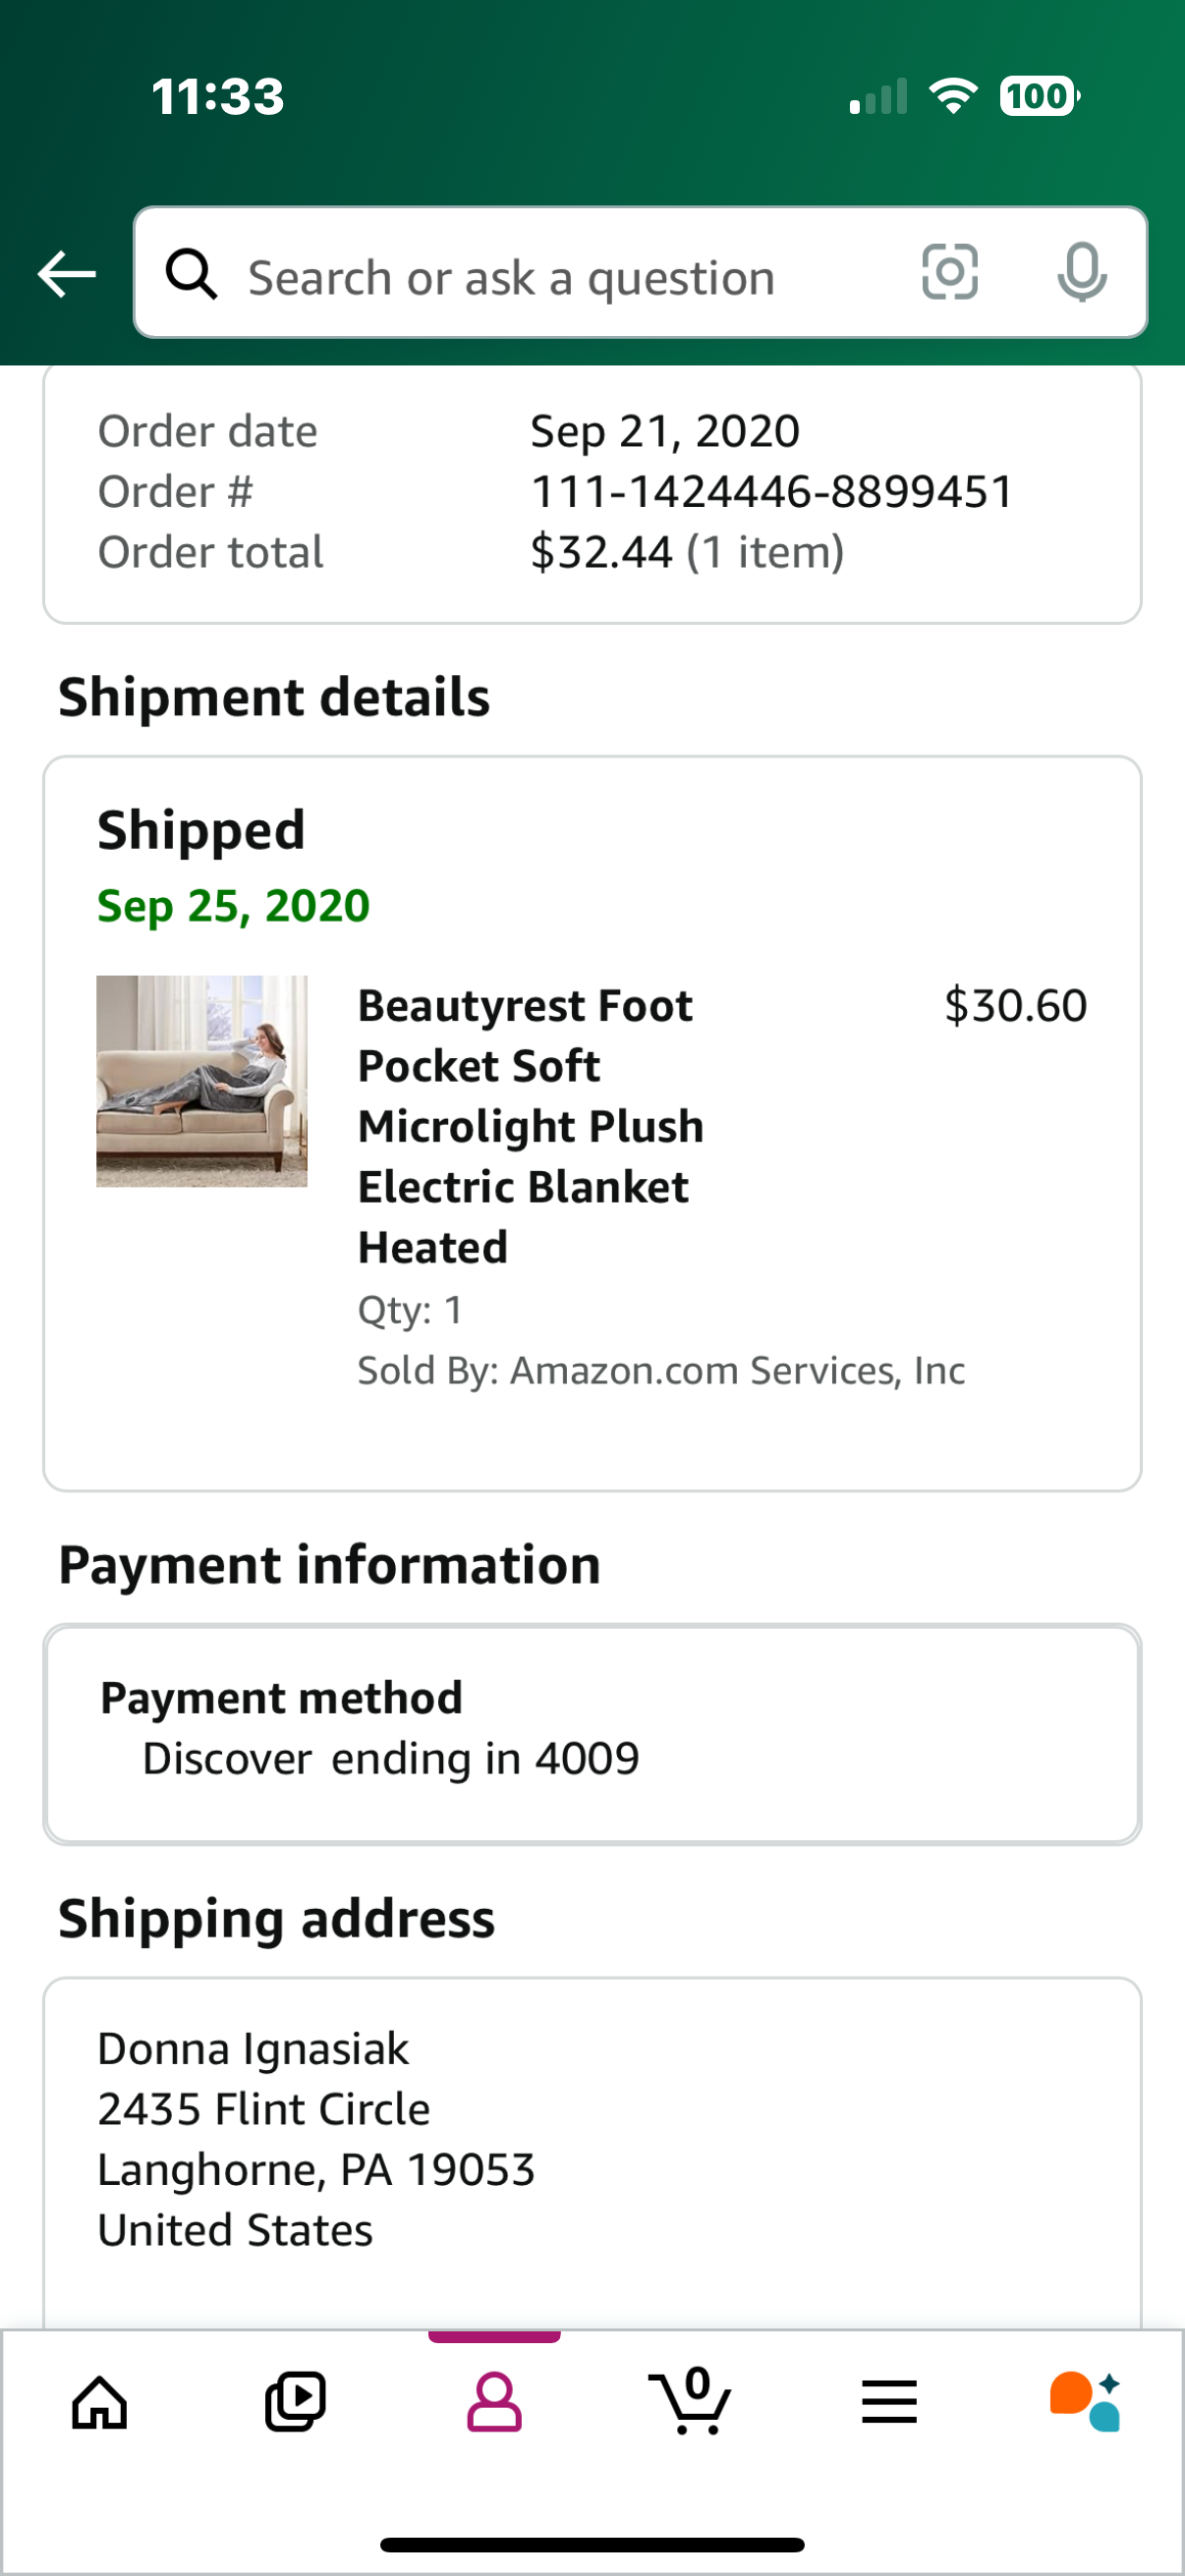Open the Inspire video feed icon

pos(295,2401)
